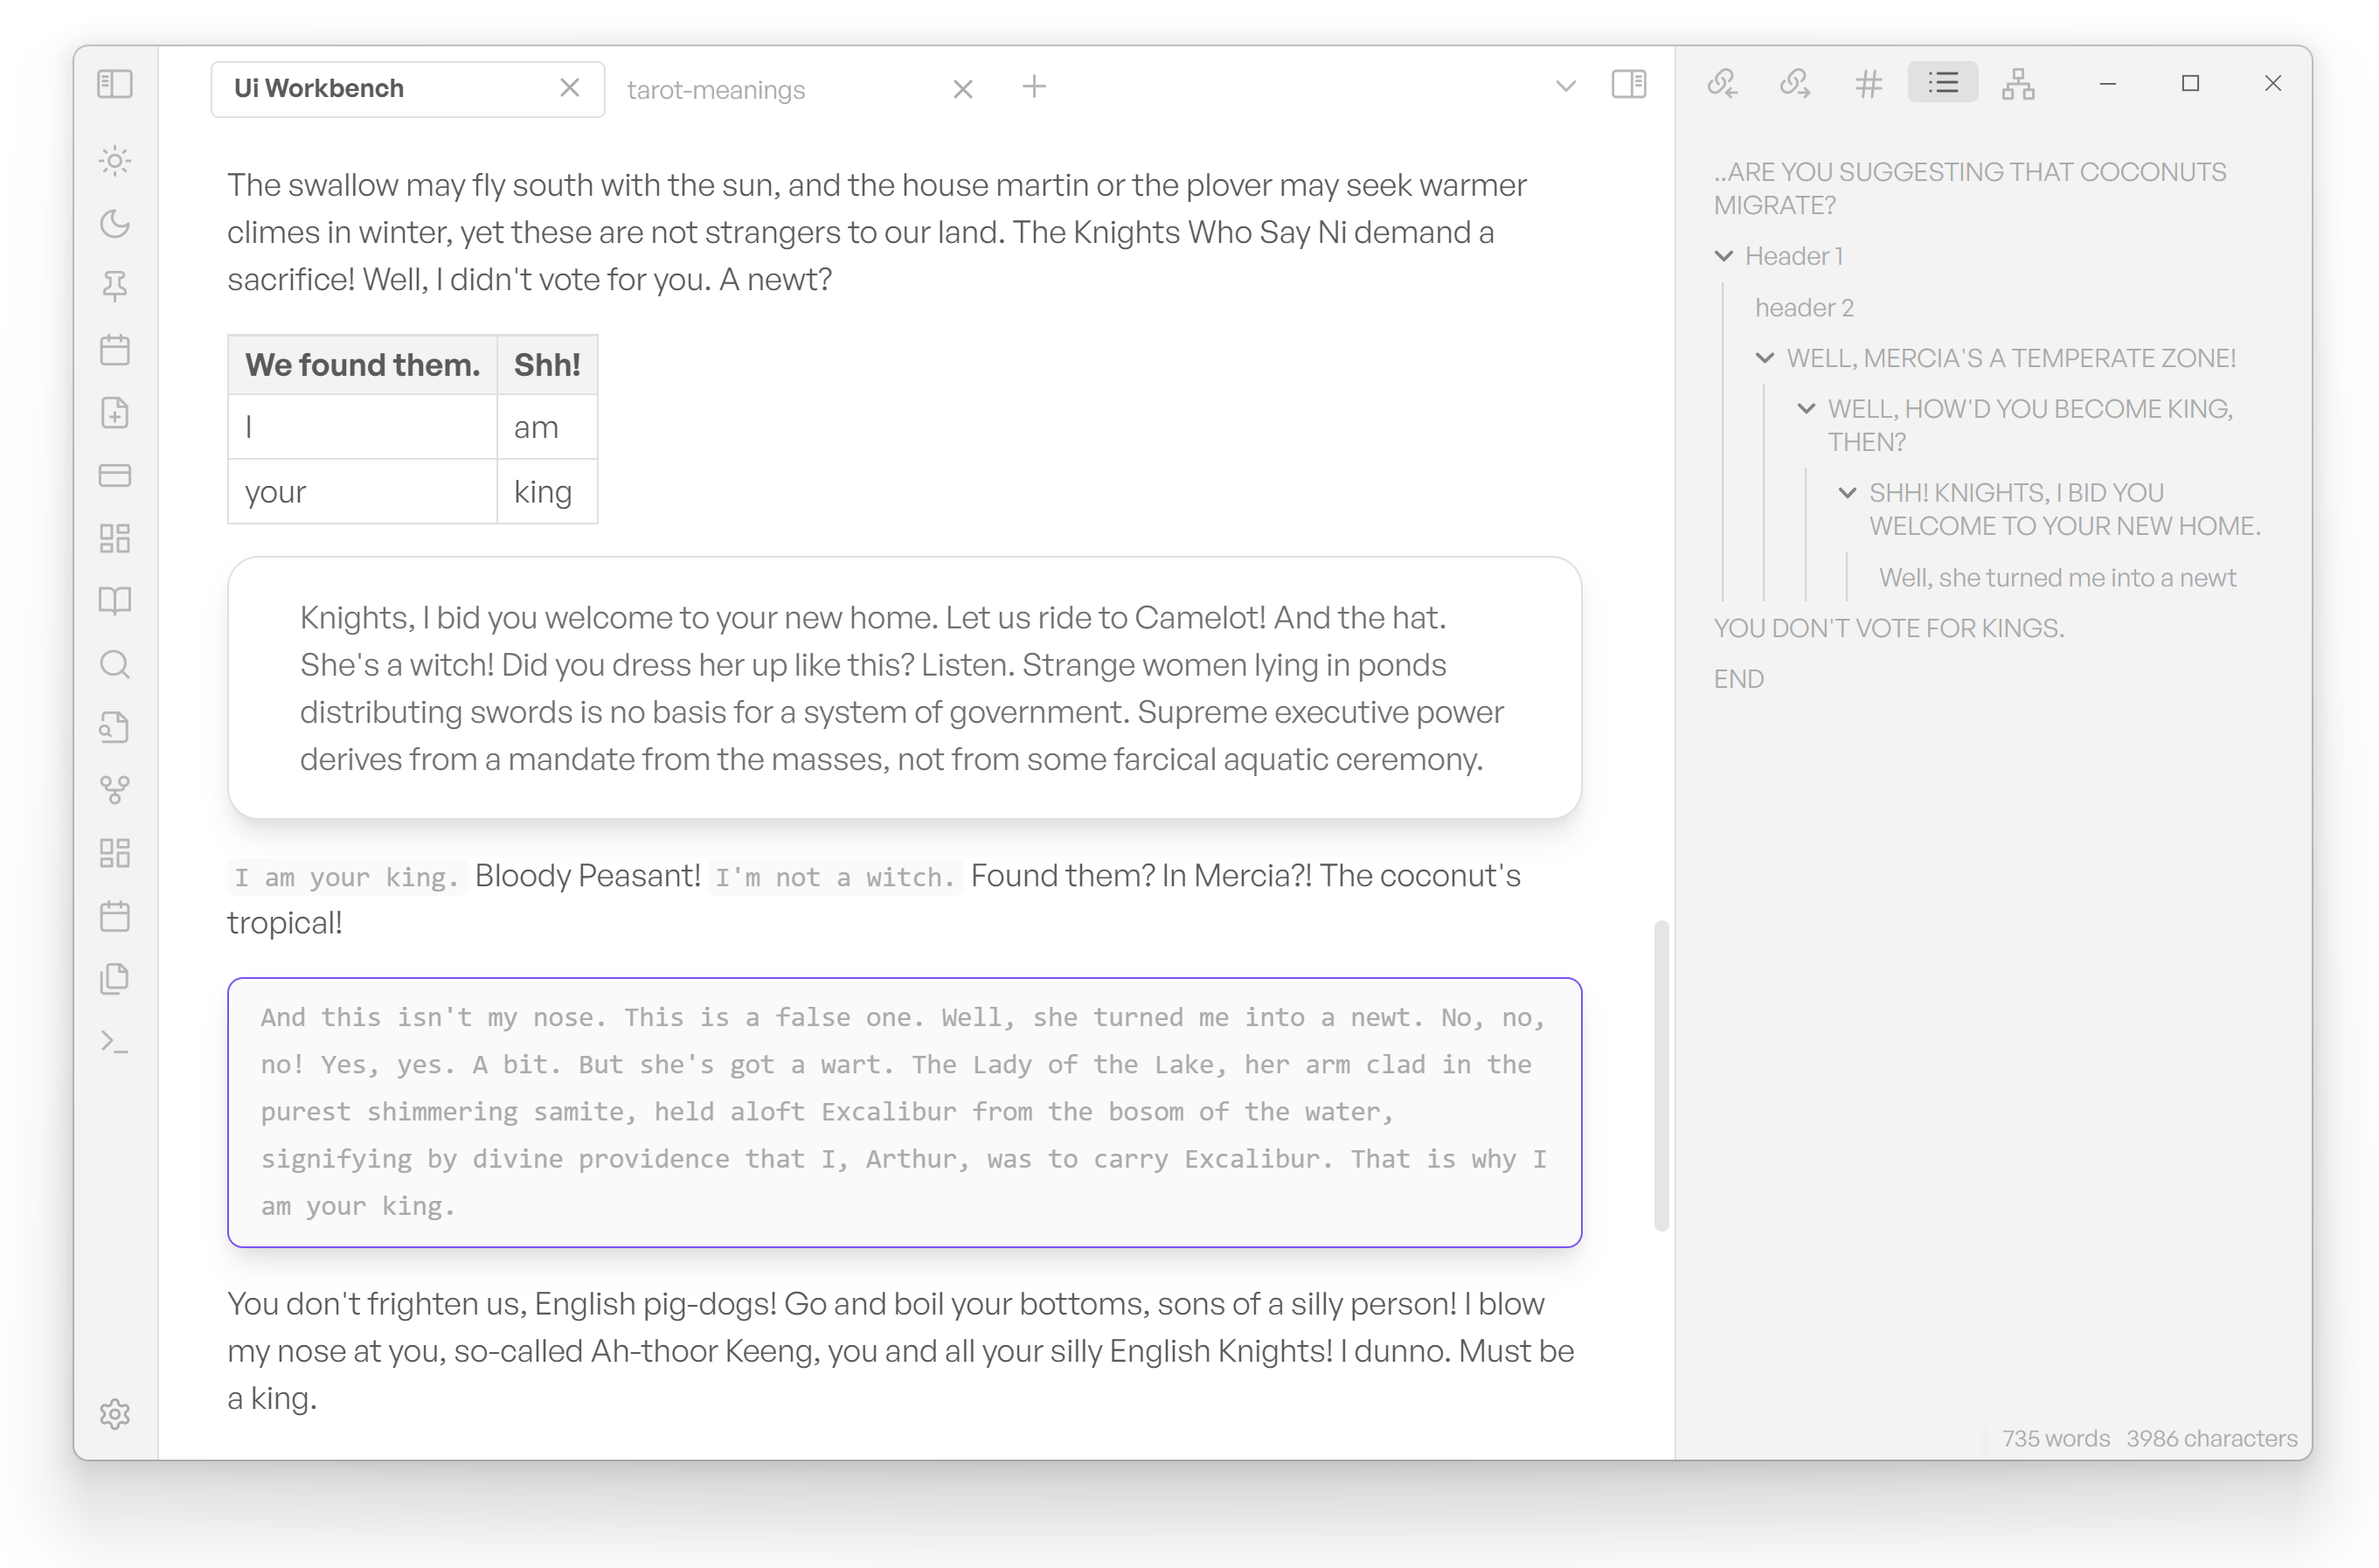Collapse the WELL, MERCIA'S A TEMPERATE ZONE heading
Screen dimensions: 2379x1568
[x=1764, y=358]
